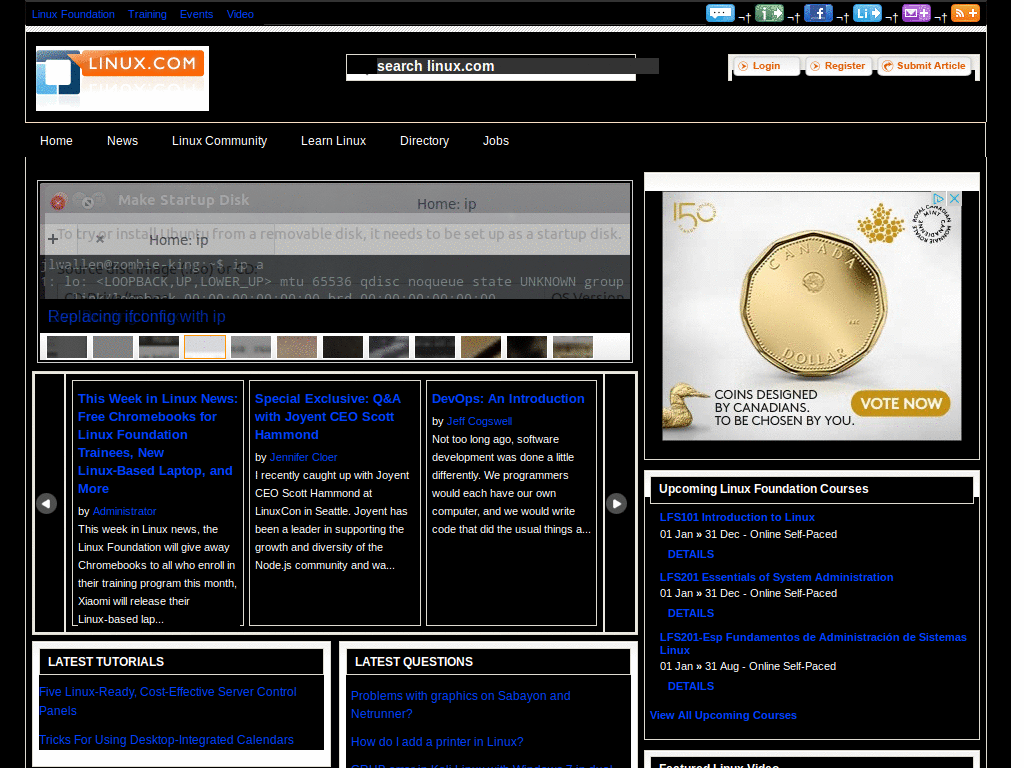Open author Jennifer Cloer's link

coord(304,457)
